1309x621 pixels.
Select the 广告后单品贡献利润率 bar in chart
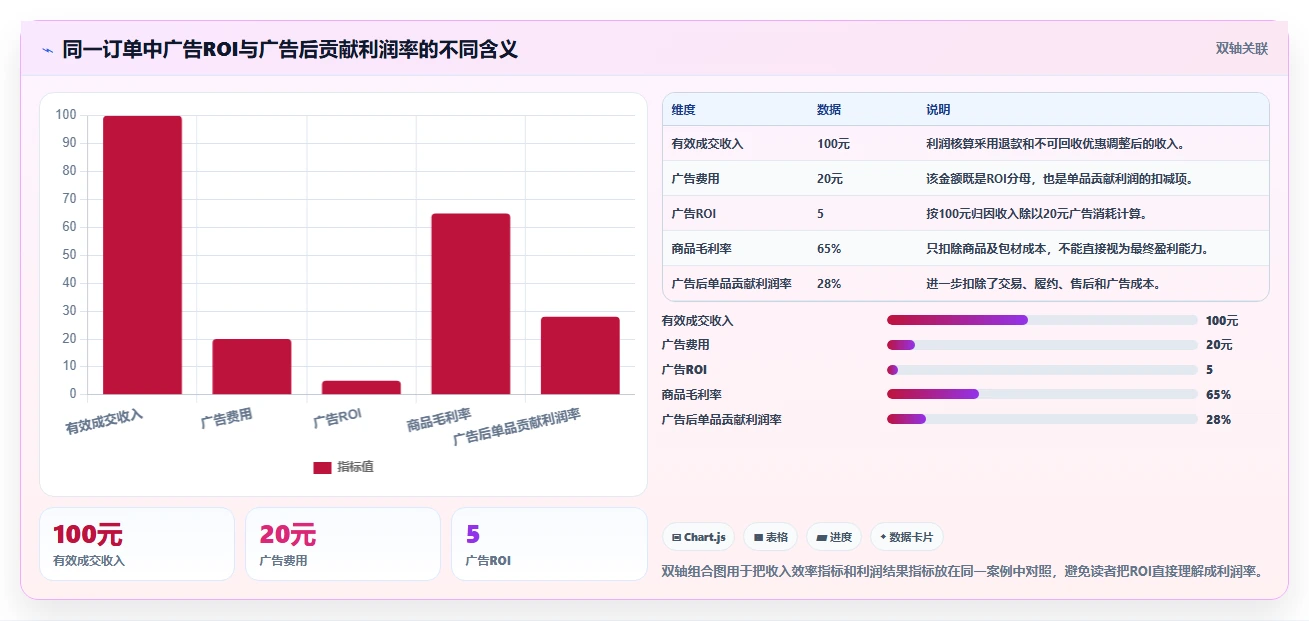point(580,356)
